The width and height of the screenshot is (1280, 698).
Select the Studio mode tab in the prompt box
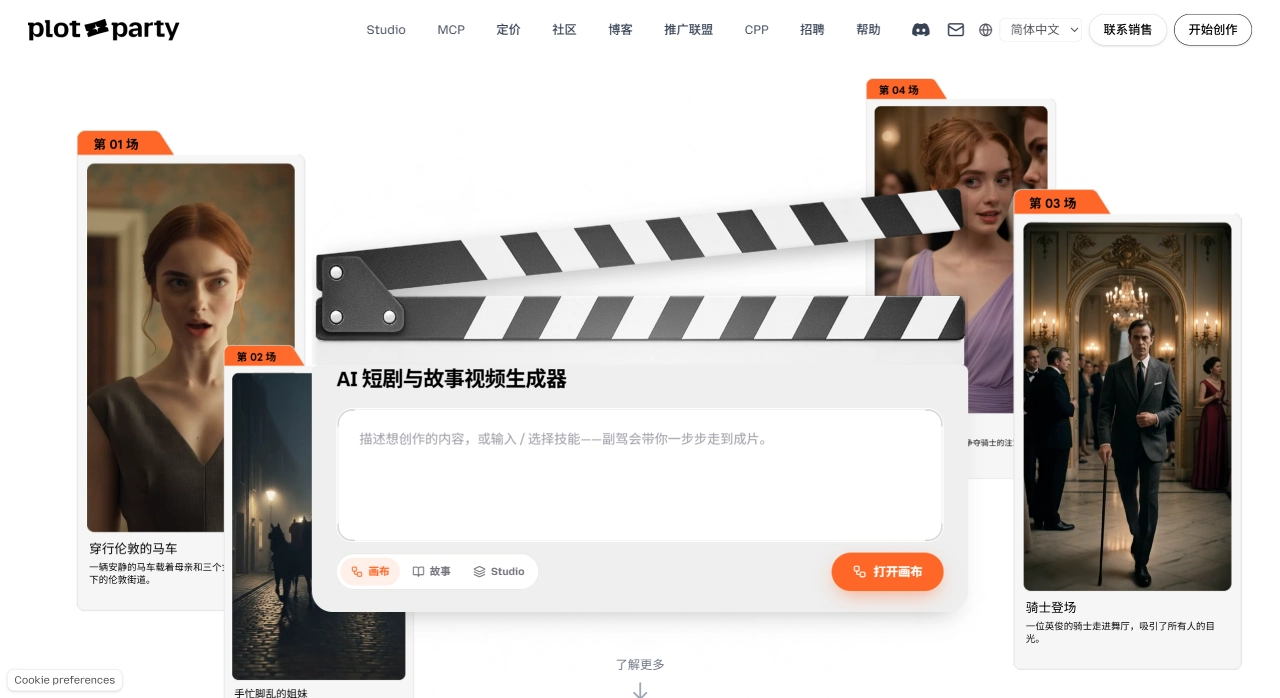pos(498,572)
